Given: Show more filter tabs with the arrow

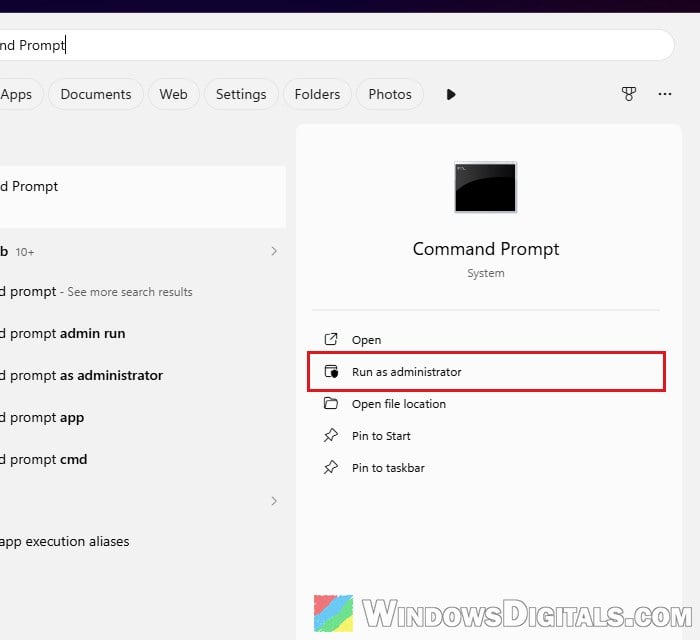Looking at the screenshot, I should click(x=451, y=95).
